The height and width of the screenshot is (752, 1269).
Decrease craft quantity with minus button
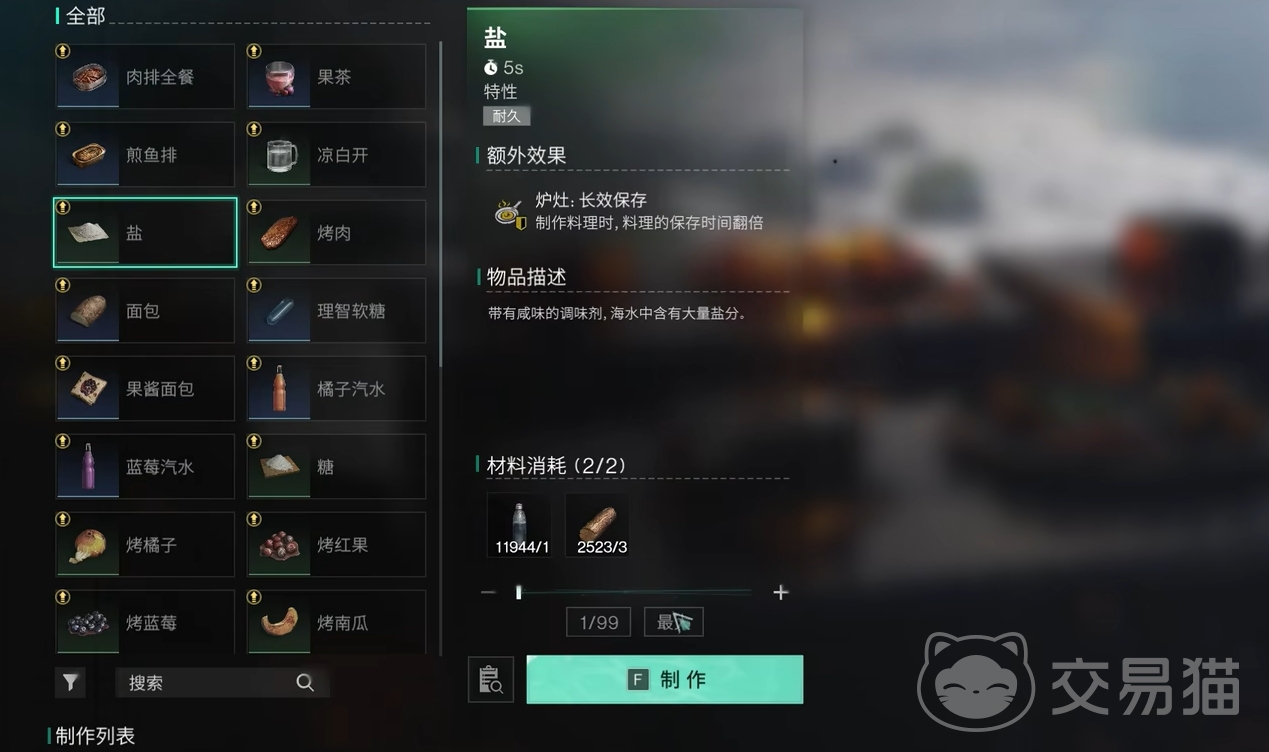coord(488,592)
